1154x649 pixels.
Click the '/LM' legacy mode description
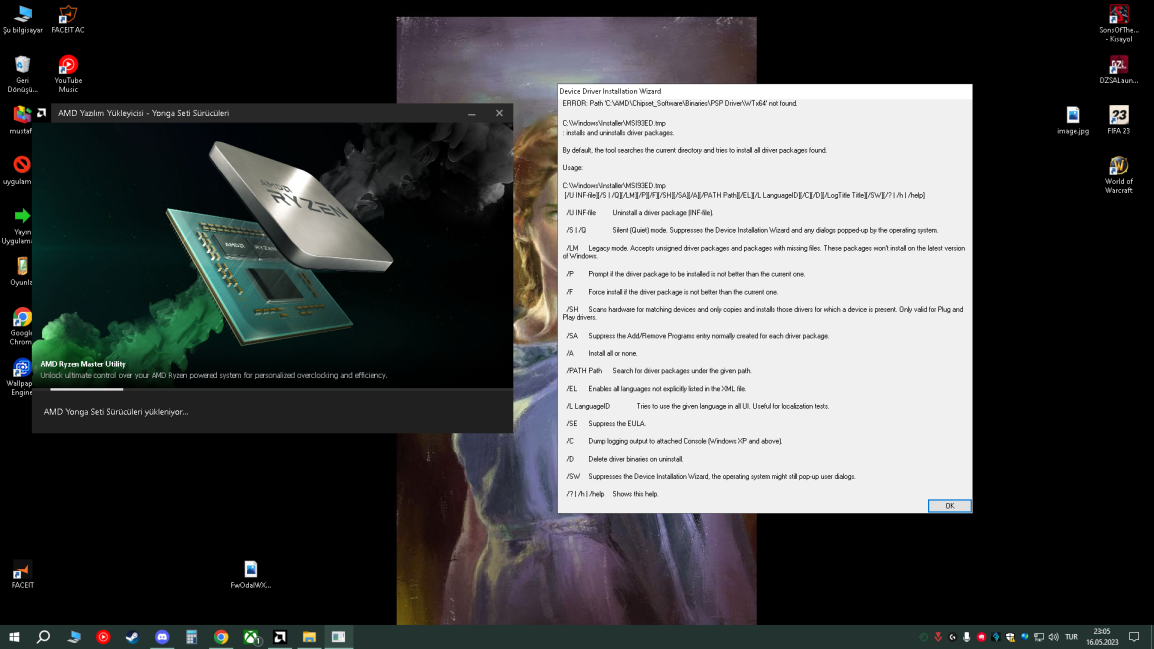pos(764,252)
